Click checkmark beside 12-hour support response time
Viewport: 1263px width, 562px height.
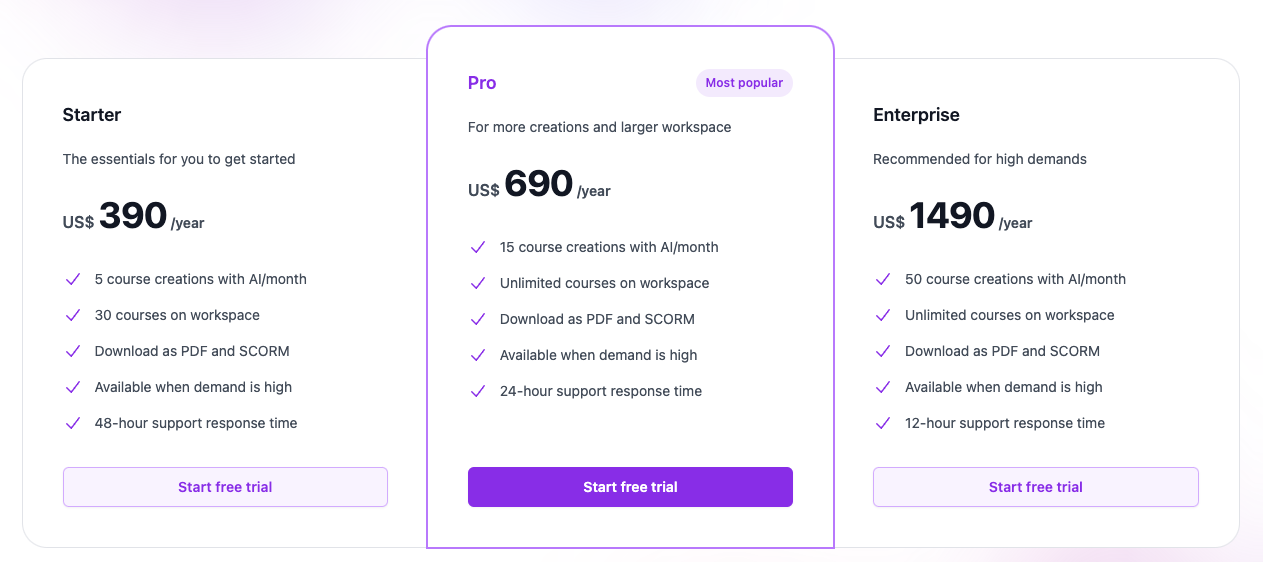coord(883,423)
